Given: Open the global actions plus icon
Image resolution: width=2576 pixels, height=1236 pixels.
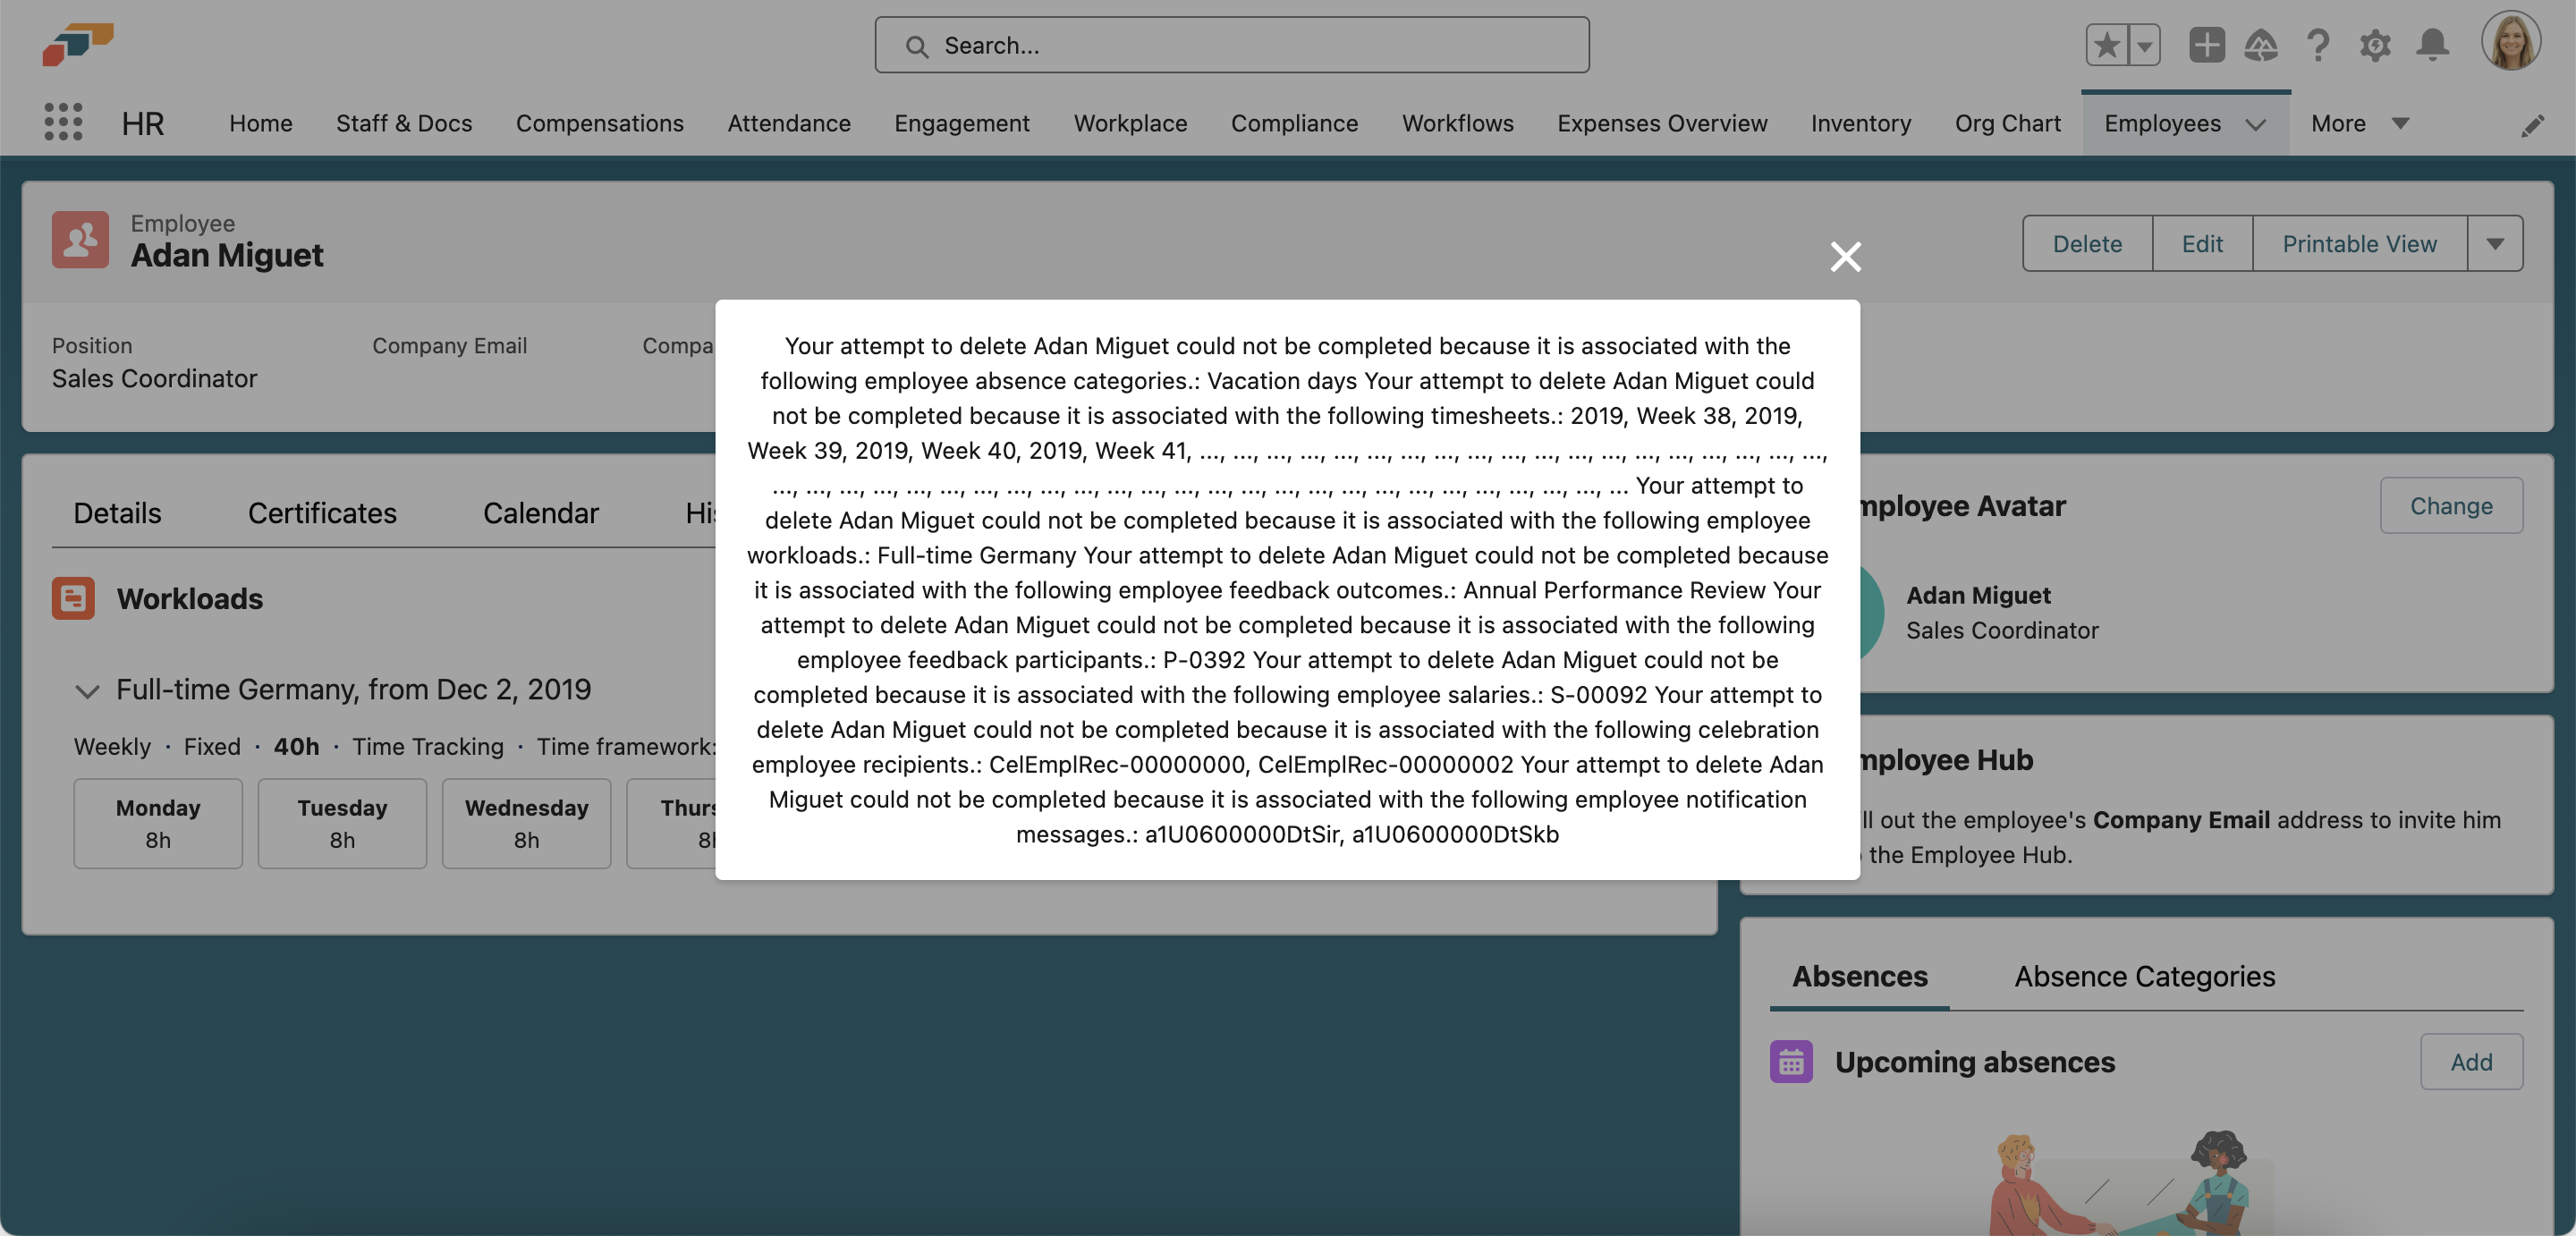Looking at the screenshot, I should [x=2206, y=45].
